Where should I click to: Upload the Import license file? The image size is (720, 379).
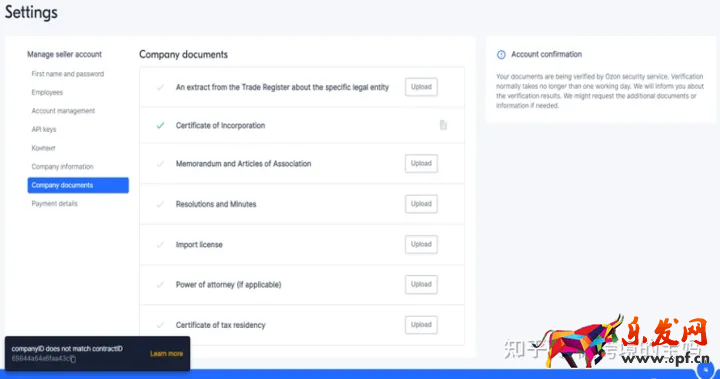point(421,244)
